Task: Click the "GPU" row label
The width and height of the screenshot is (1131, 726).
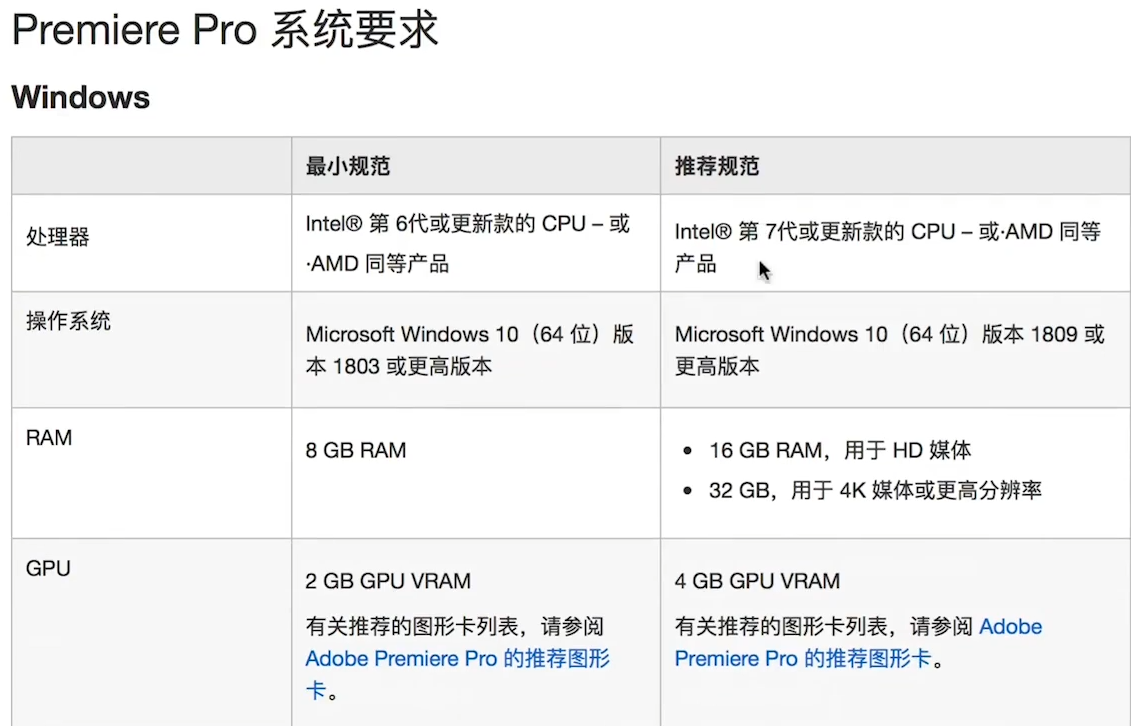Action: pos(48,568)
